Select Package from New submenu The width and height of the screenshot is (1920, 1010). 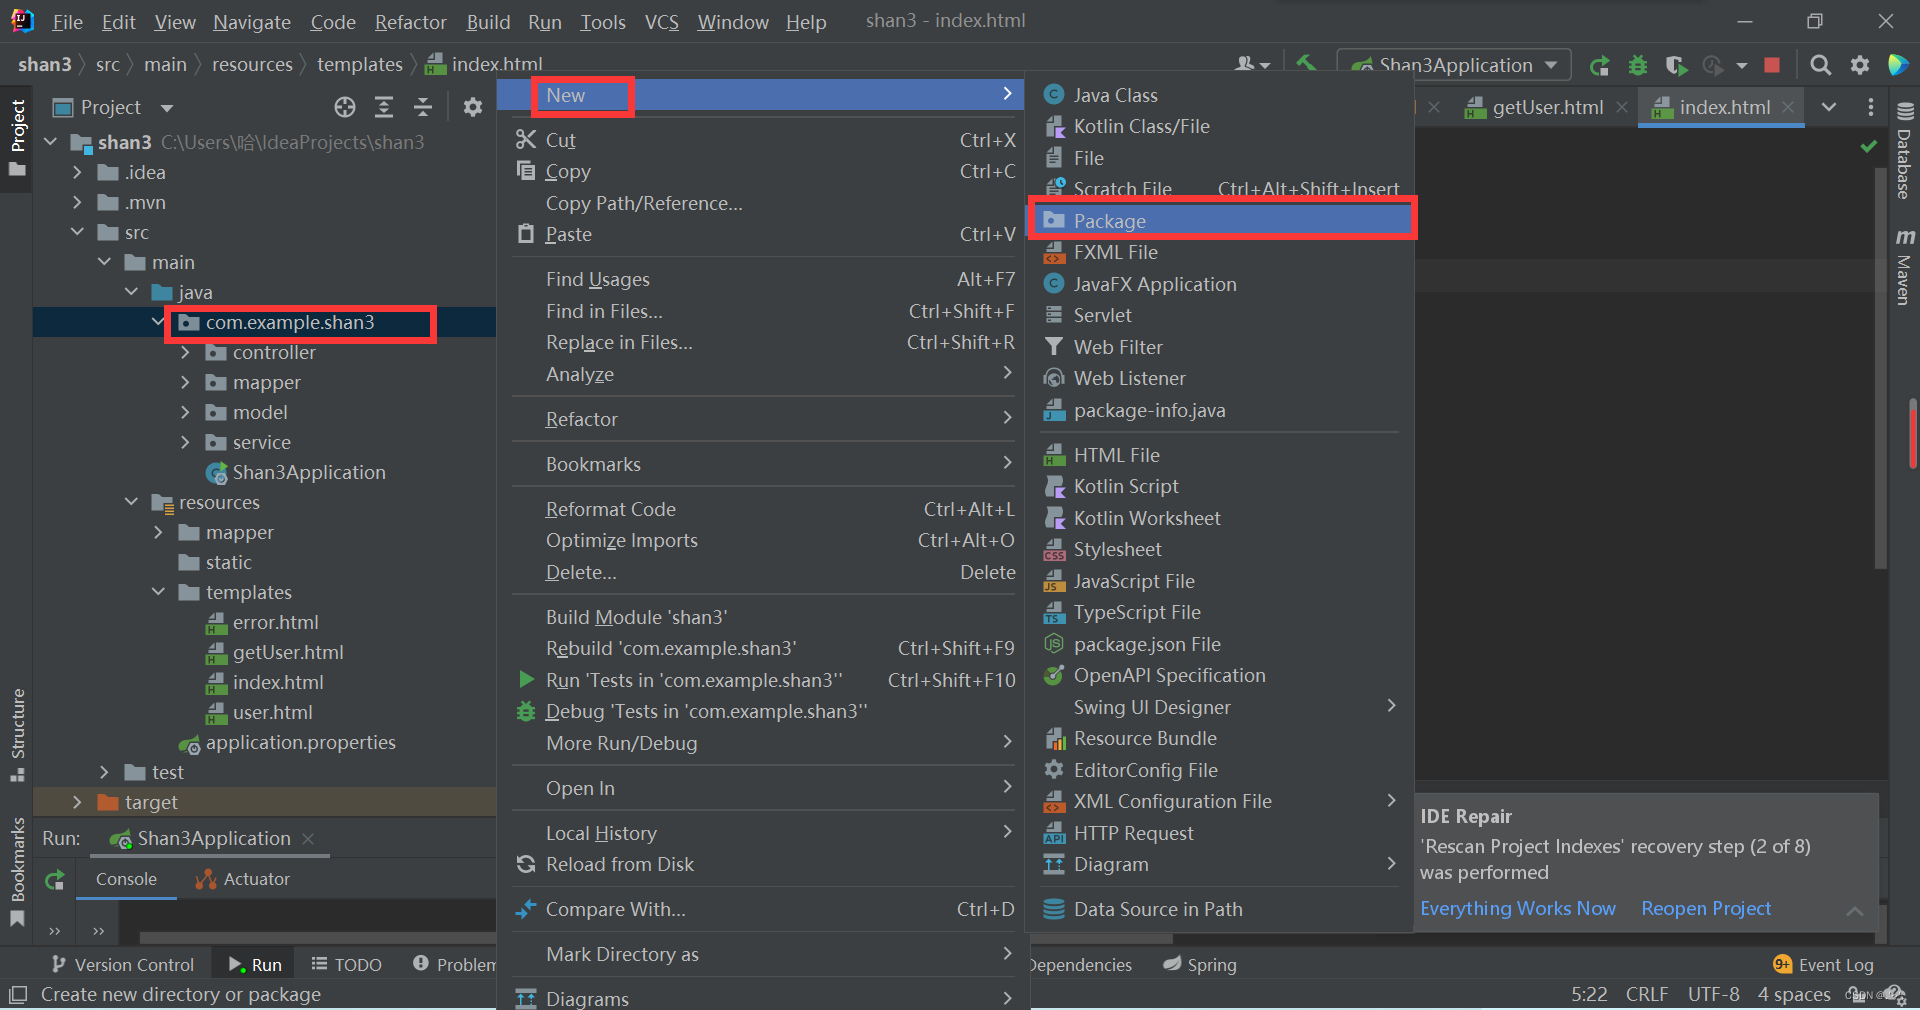1222,221
